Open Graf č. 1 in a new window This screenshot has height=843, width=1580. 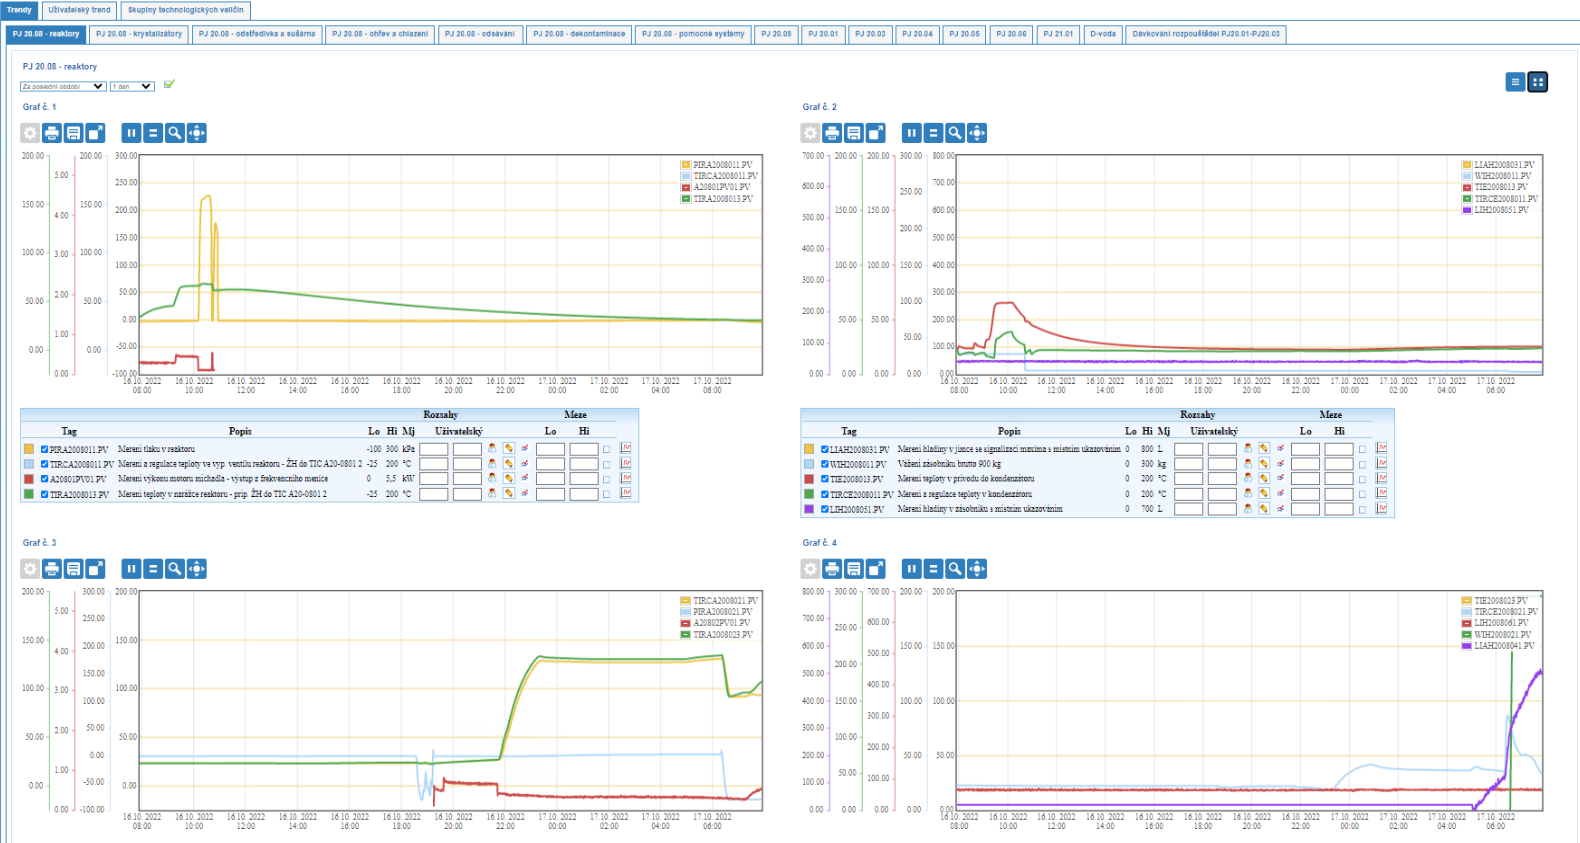[x=96, y=133]
